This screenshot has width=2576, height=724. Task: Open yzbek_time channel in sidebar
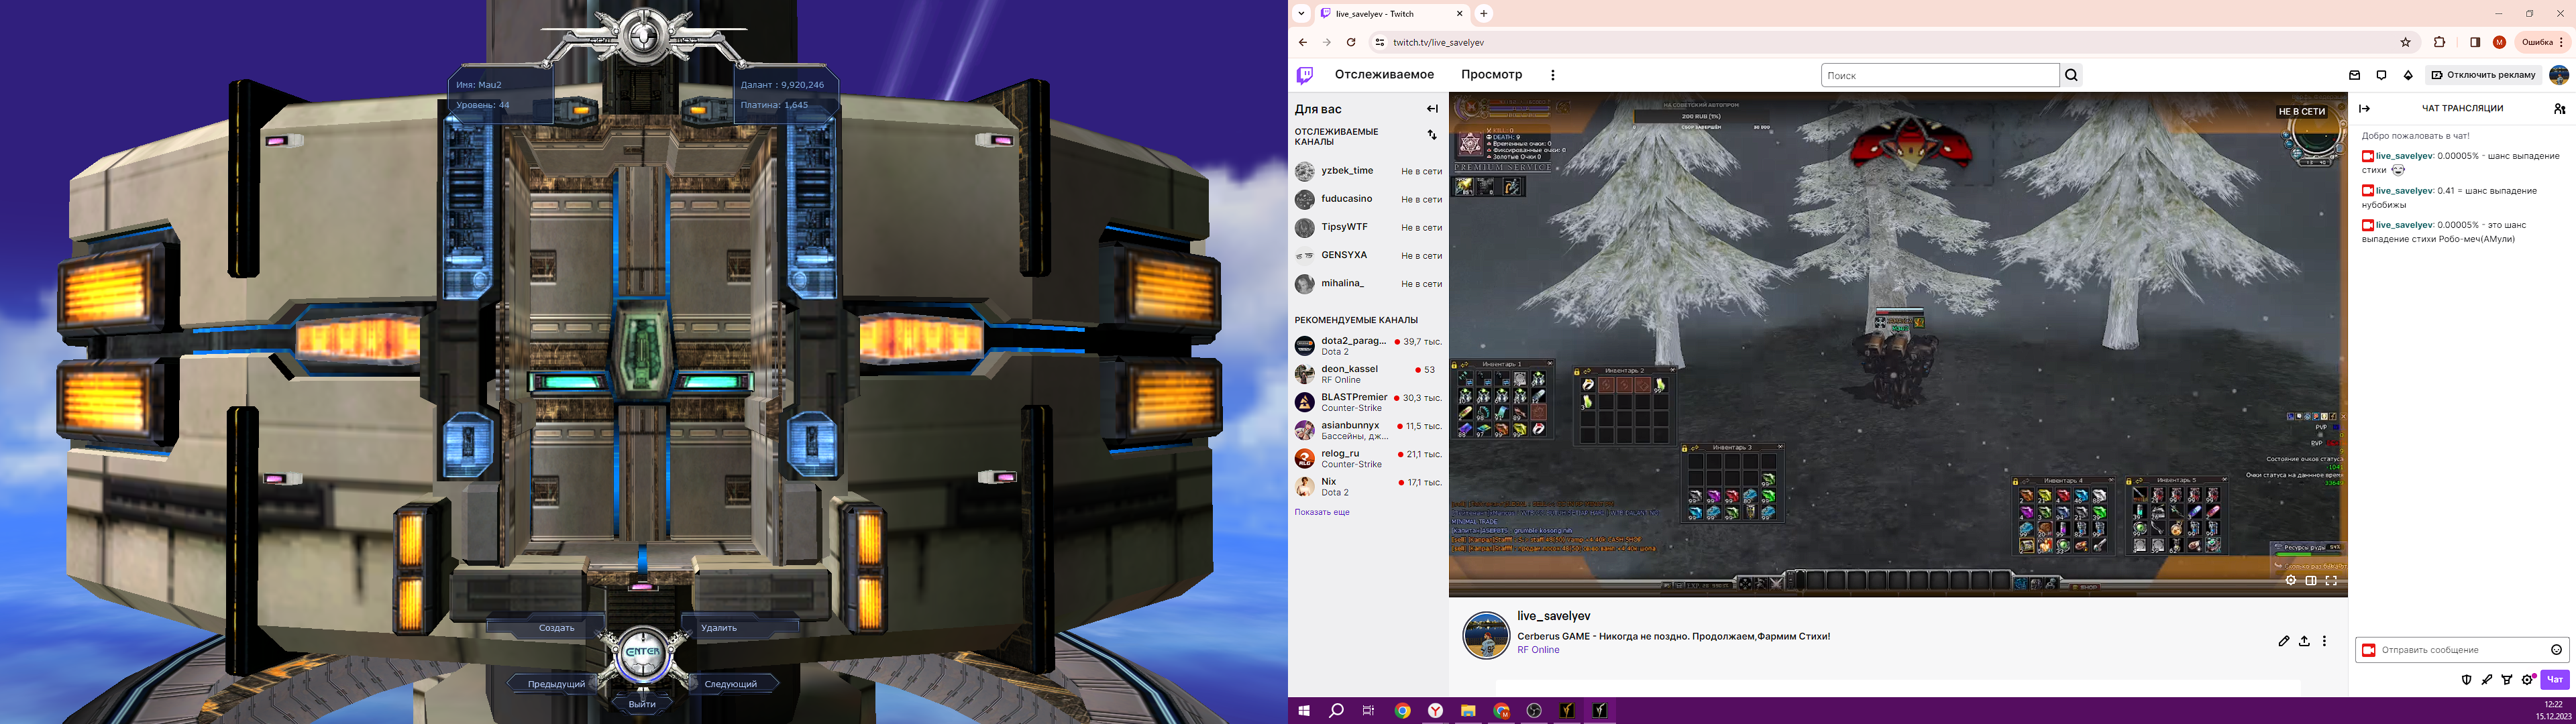tap(1368, 171)
